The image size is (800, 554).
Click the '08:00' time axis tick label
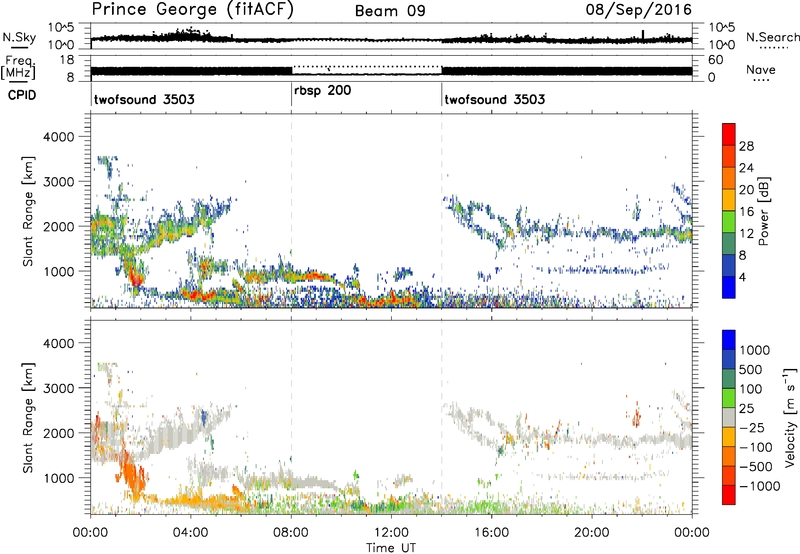[x=291, y=533]
